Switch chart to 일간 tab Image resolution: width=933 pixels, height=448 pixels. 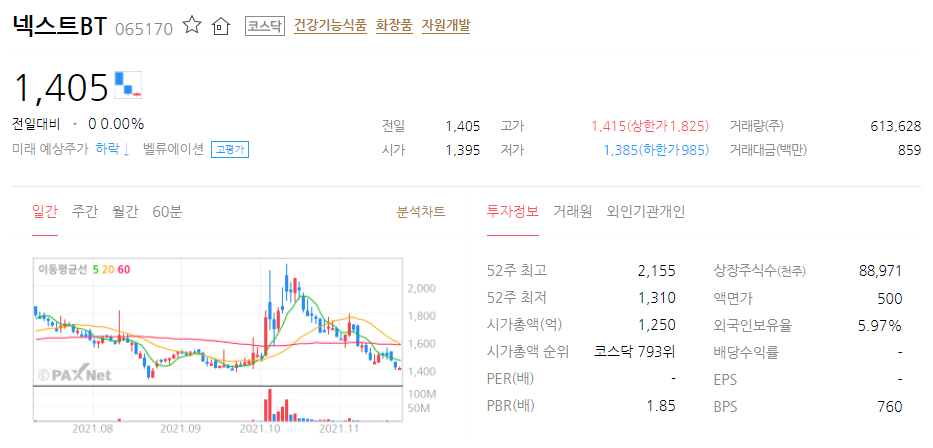45,212
